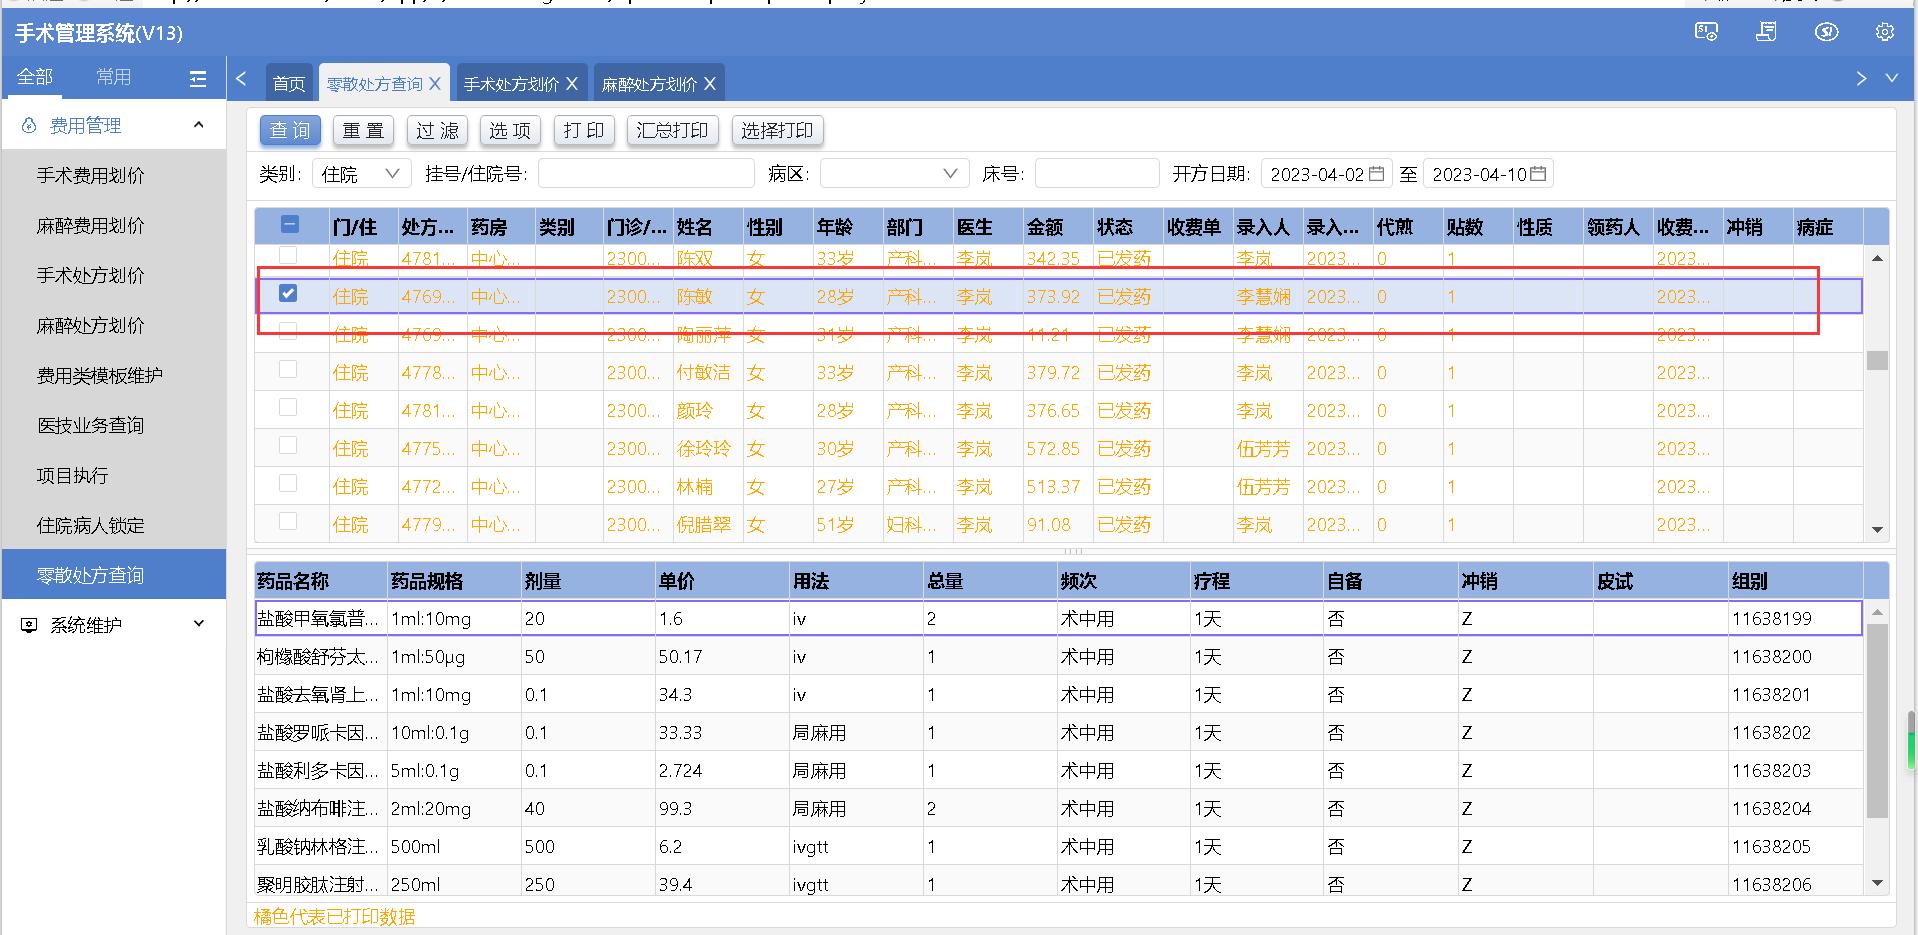1918x935 pixels.
Task: Click the 打印 button
Action: (x=584, y=130)
